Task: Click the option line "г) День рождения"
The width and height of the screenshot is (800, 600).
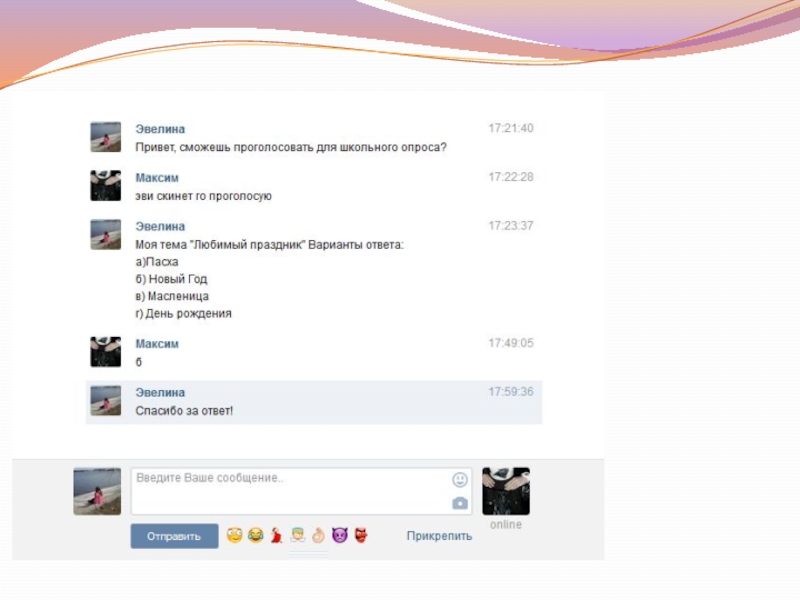Action: click(184, 314)
